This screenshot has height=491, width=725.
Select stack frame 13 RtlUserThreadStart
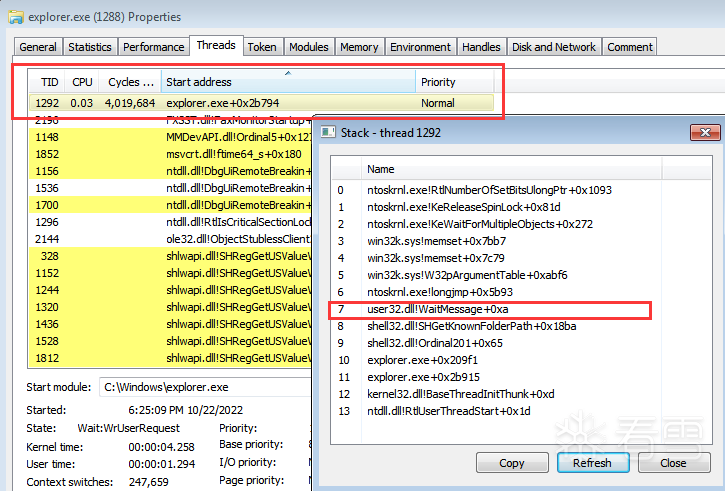[497, 411]
